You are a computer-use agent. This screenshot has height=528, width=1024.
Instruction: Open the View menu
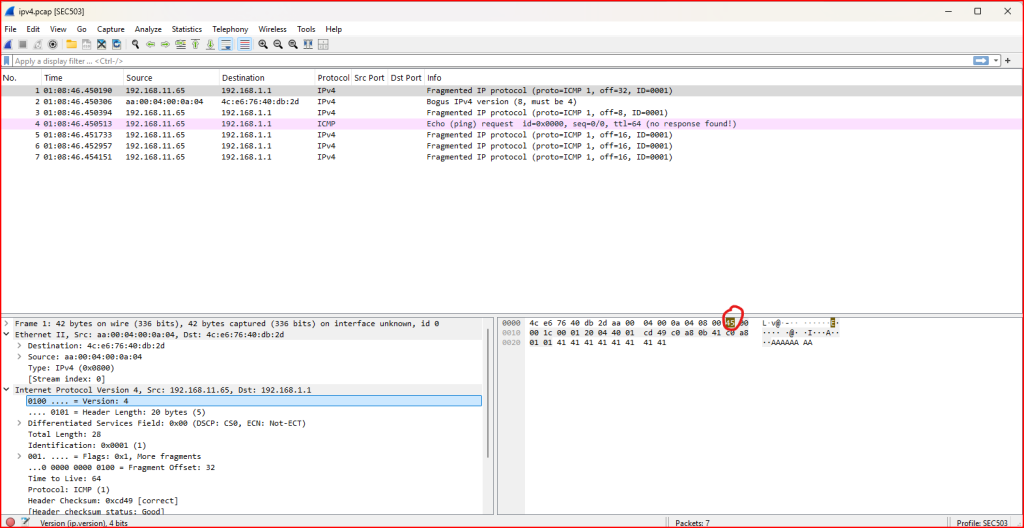[58, 29]
